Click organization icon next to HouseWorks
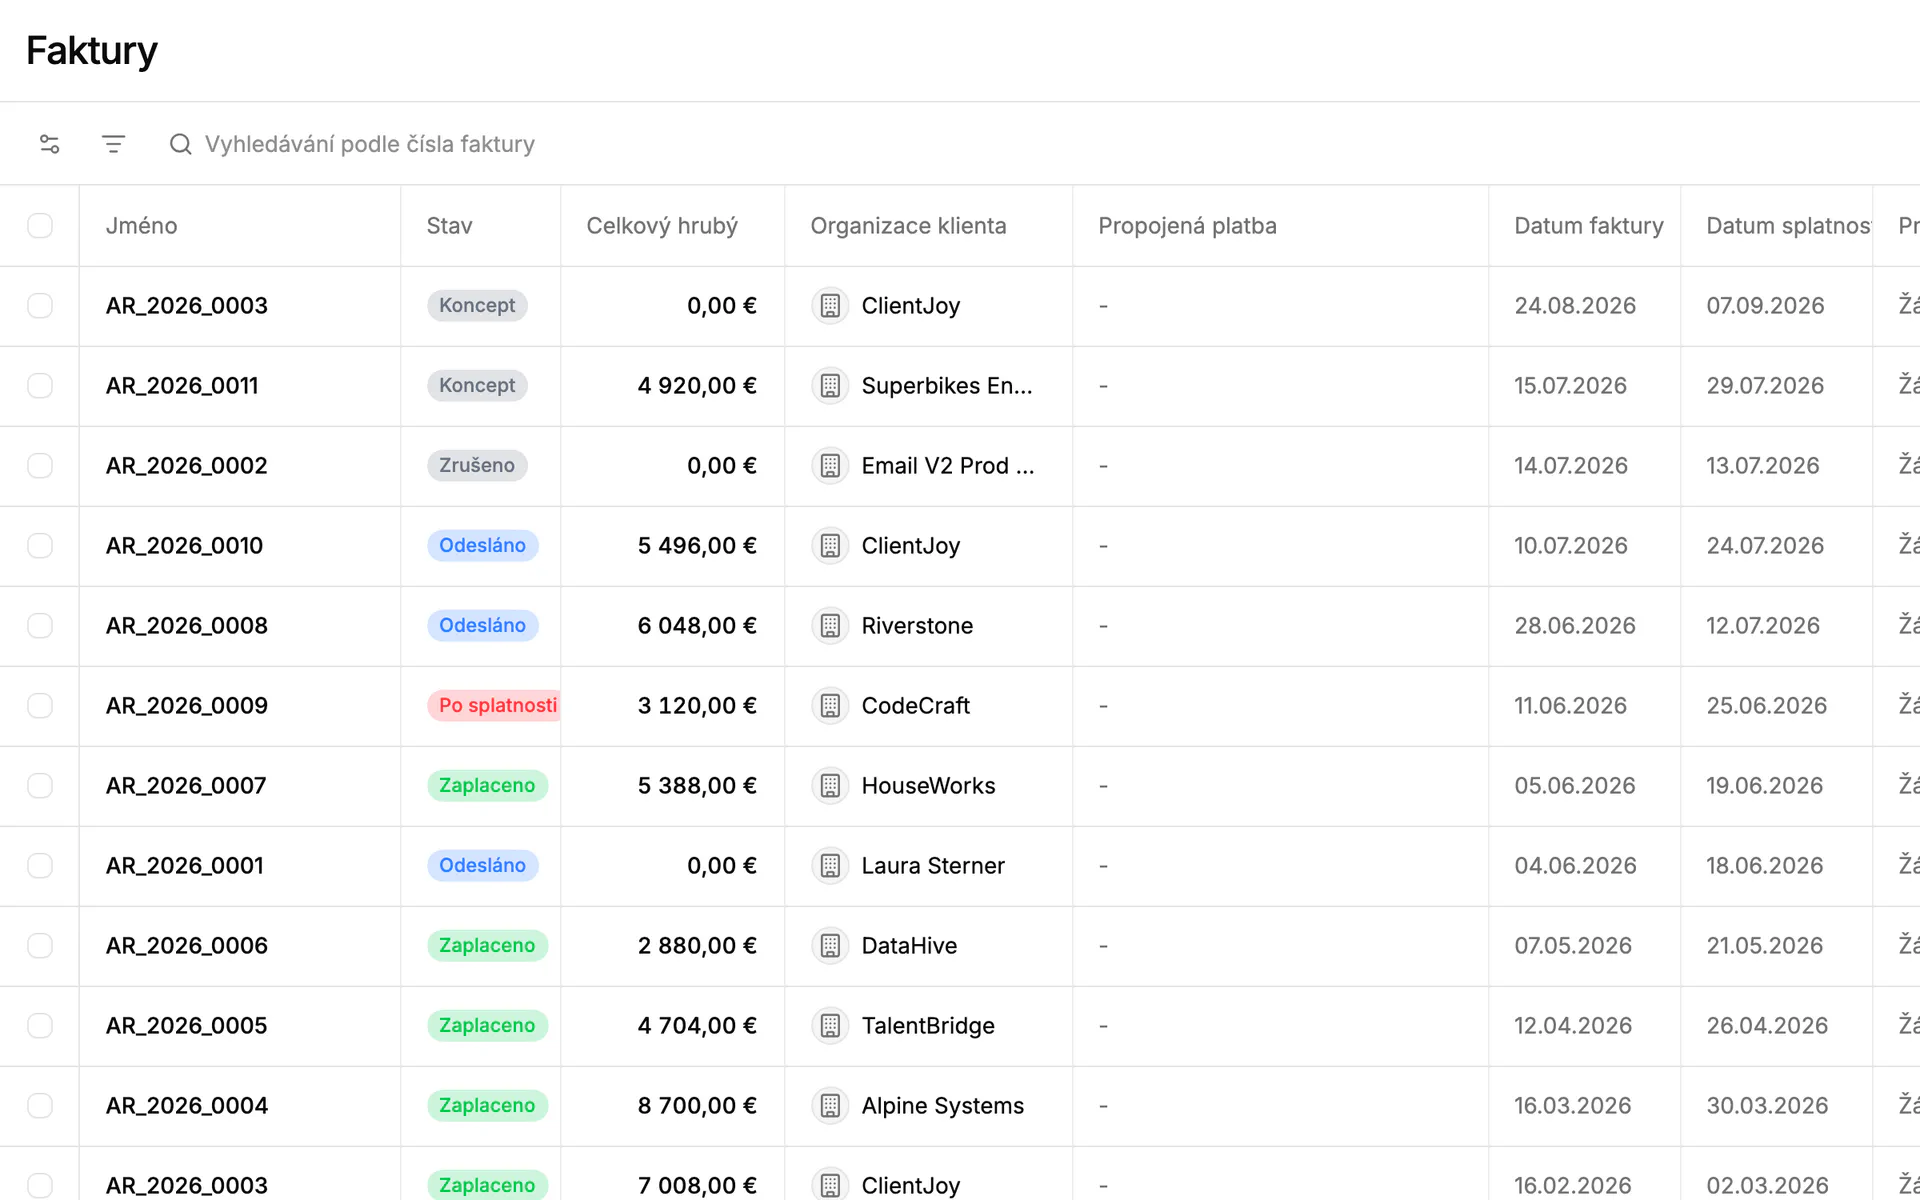 coord(830,786)
